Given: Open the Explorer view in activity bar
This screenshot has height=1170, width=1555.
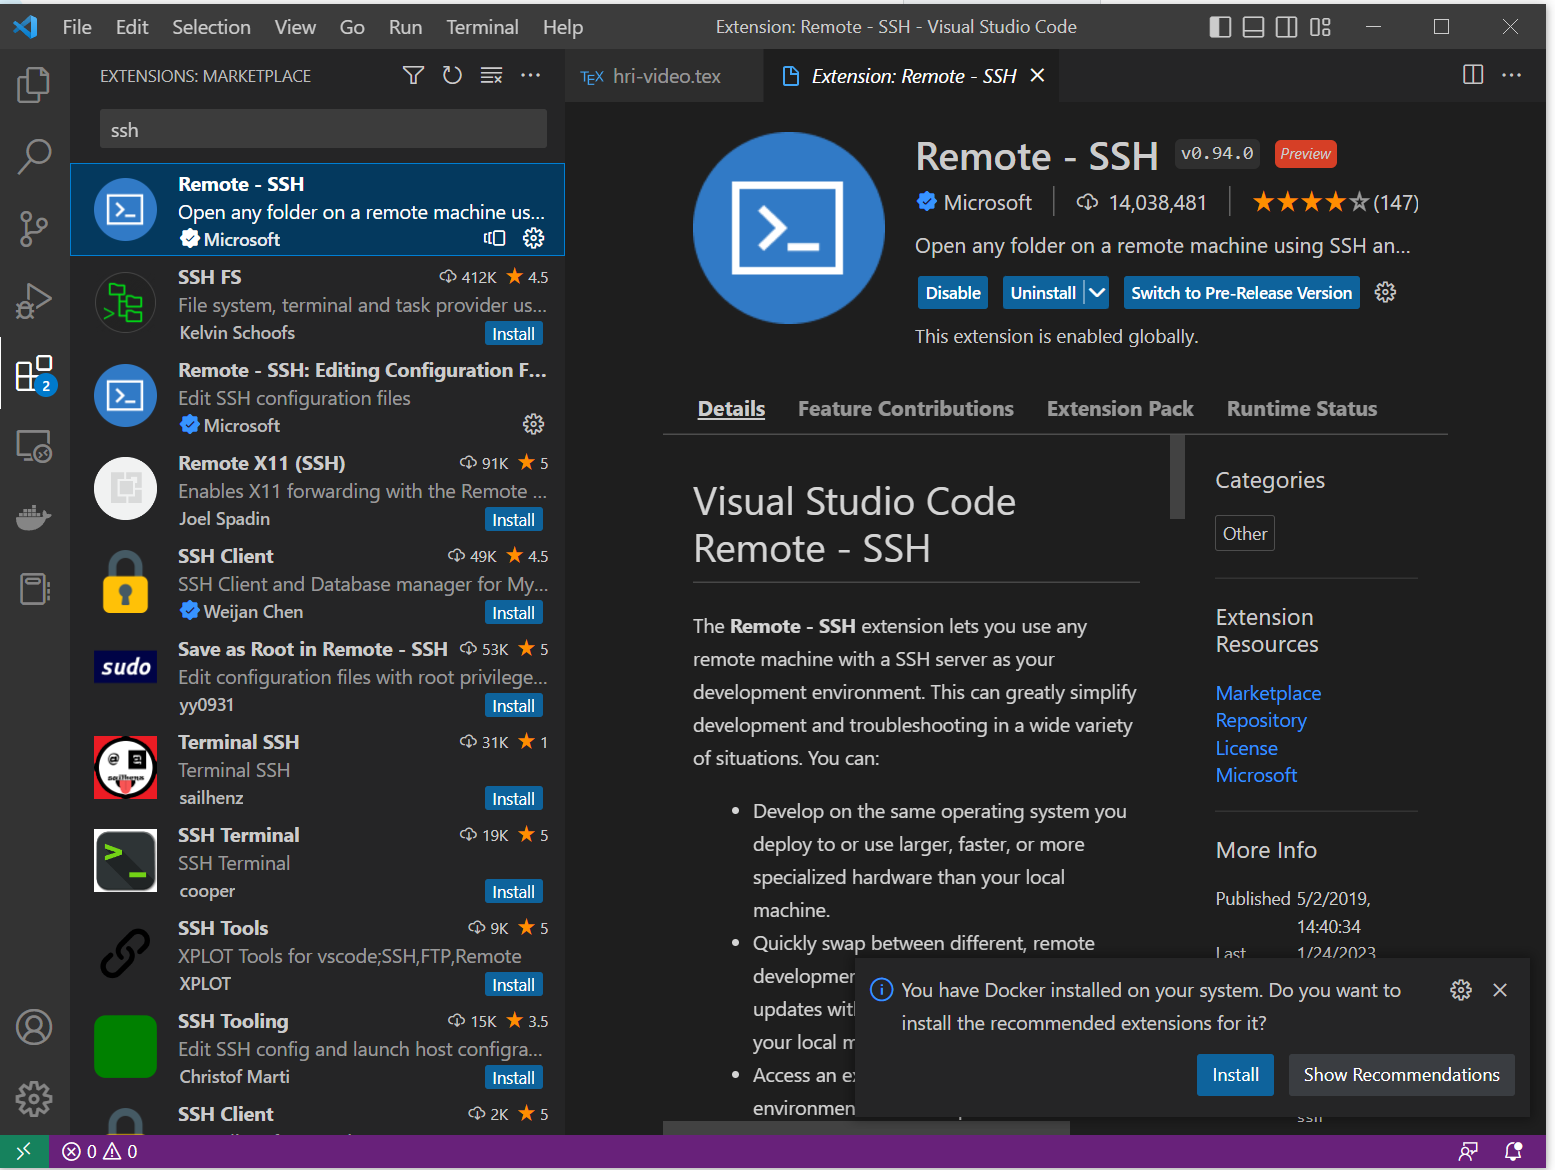Looking at the screenshot, I should tap(34, 85).
